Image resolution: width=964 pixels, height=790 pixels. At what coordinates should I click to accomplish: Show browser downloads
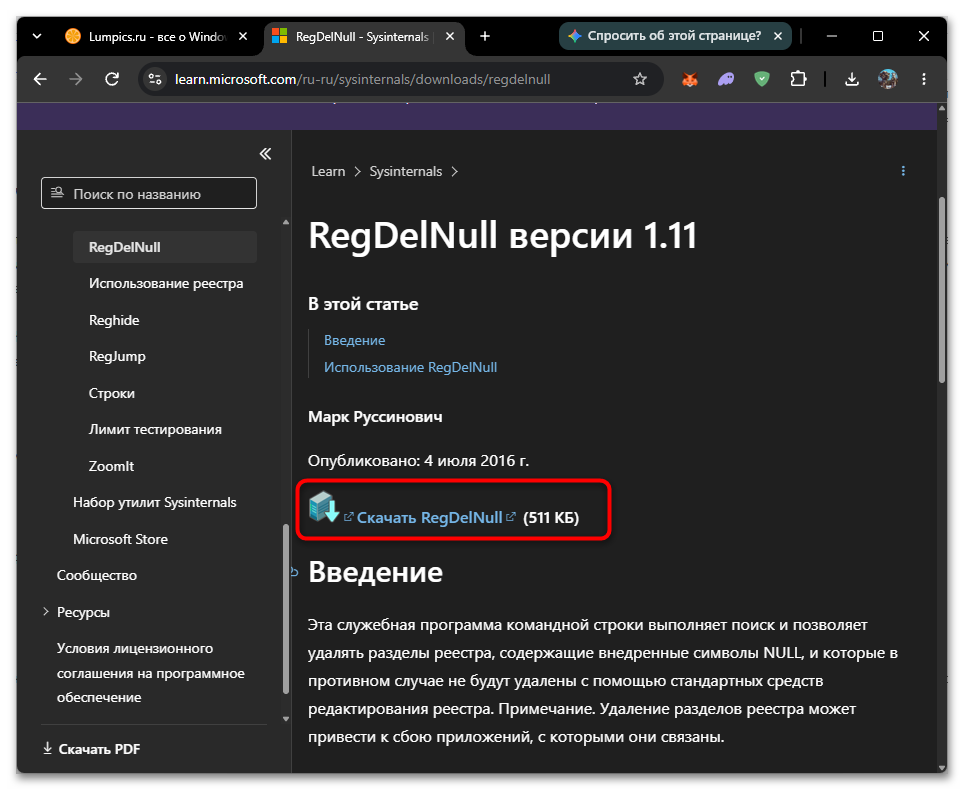(x=851, y=79)
